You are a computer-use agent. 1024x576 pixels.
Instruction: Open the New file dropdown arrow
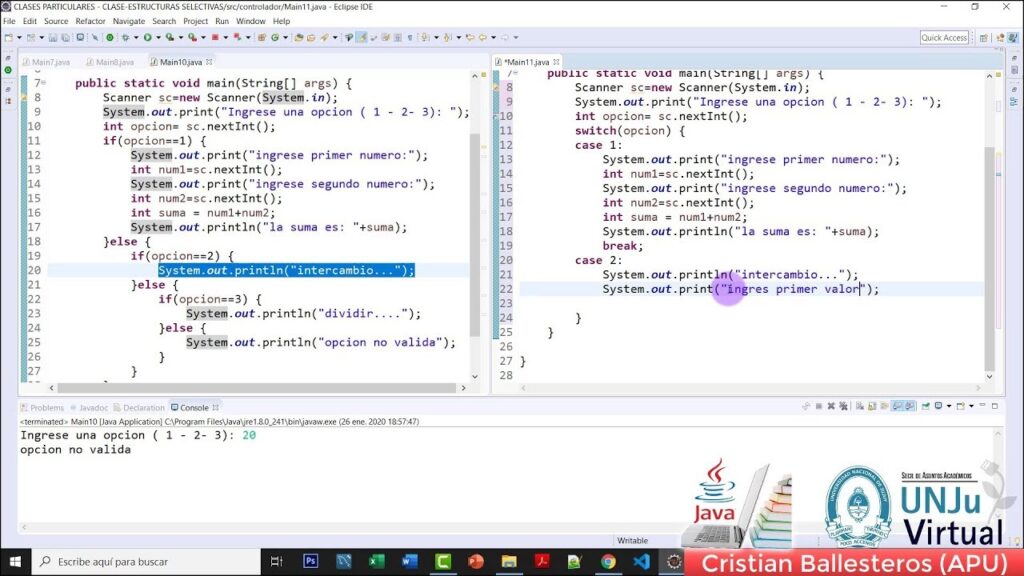pyautogui.click(x=18, y=38)
